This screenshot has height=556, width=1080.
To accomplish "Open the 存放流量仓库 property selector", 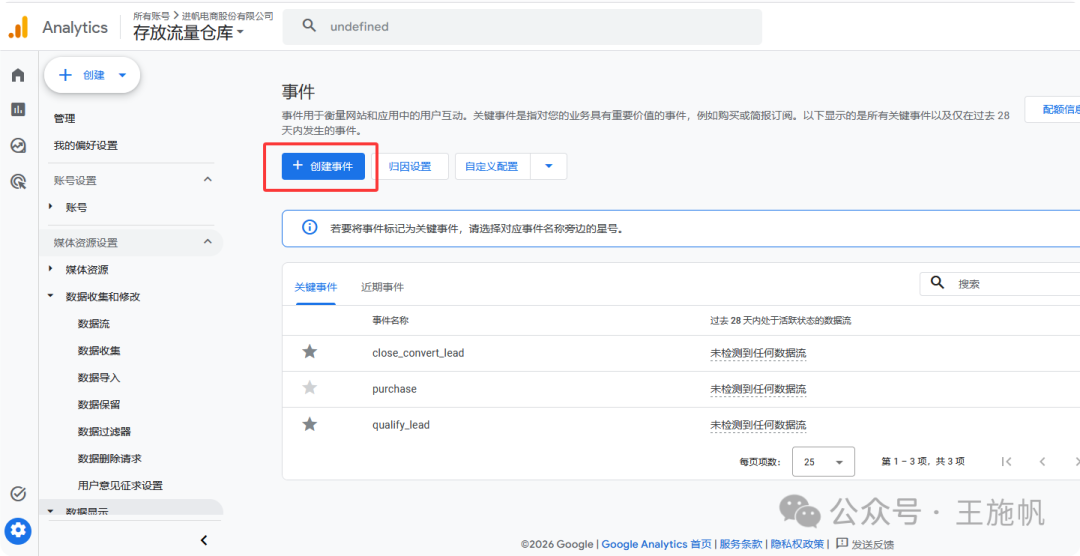I will point(189,32).
